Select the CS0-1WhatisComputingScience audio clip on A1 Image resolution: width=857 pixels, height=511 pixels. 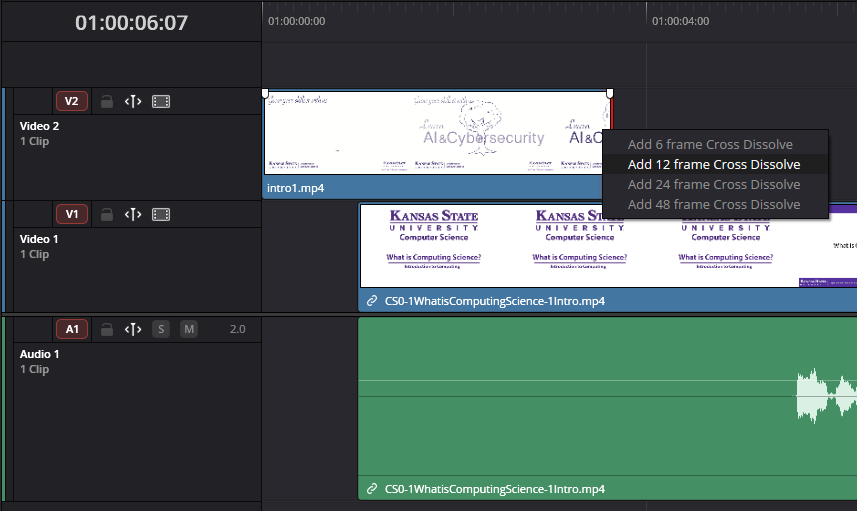[x=608, y=408]
